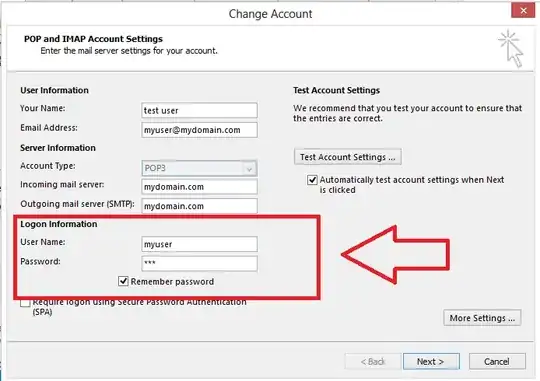This screenshot has height=381, width=540.
Task: Click the Password input field
Action: (199, 264)
